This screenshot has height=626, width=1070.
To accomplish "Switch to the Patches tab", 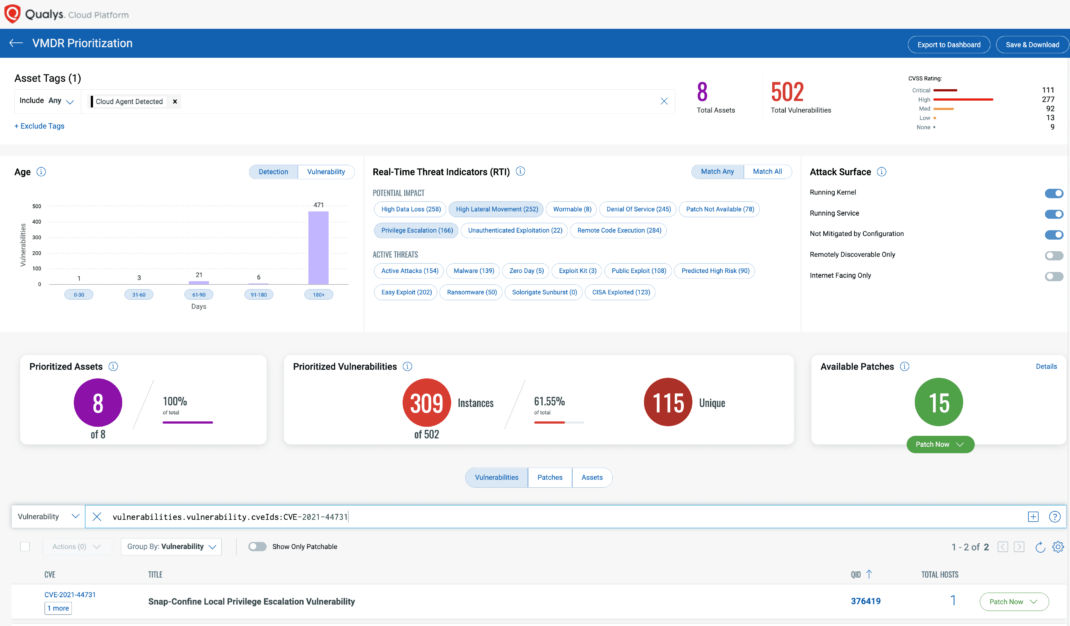I will point(550,478).
